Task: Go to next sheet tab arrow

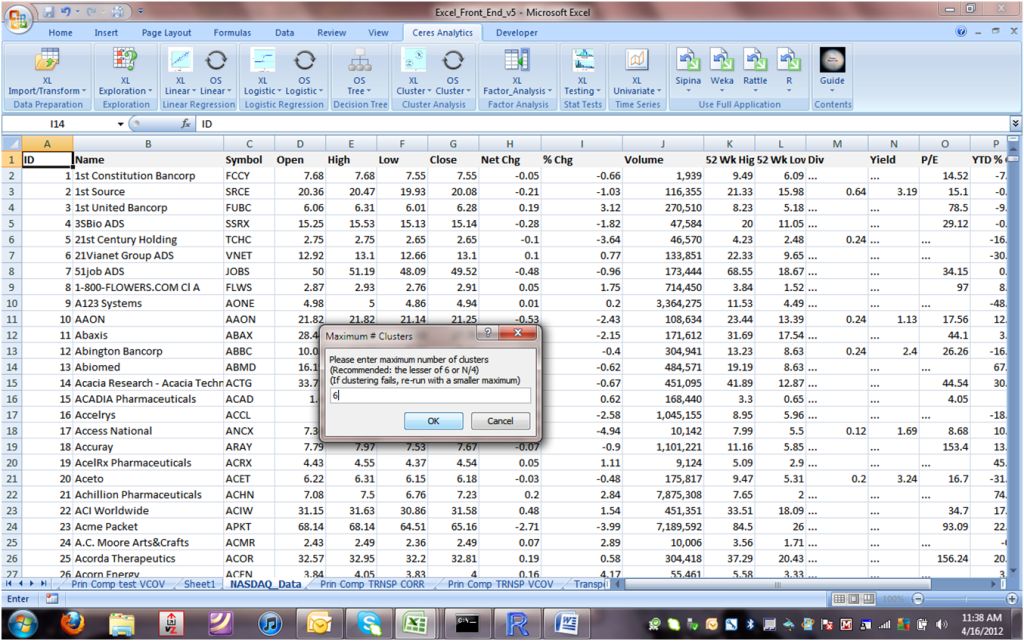Action: (31, 584)
